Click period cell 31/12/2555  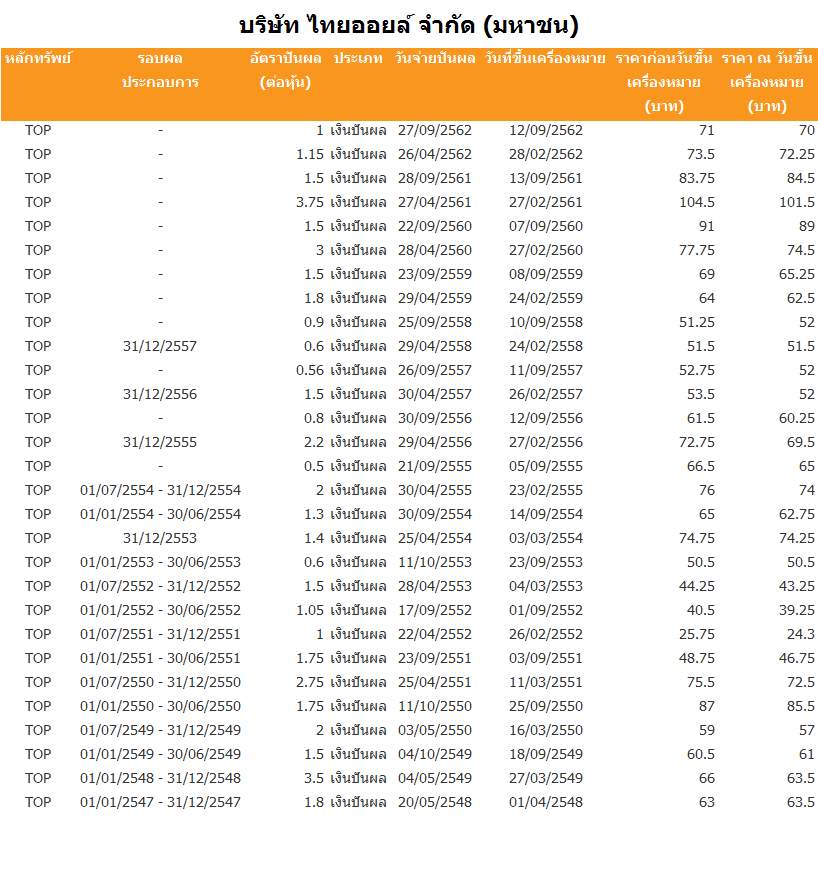(160, 442)
